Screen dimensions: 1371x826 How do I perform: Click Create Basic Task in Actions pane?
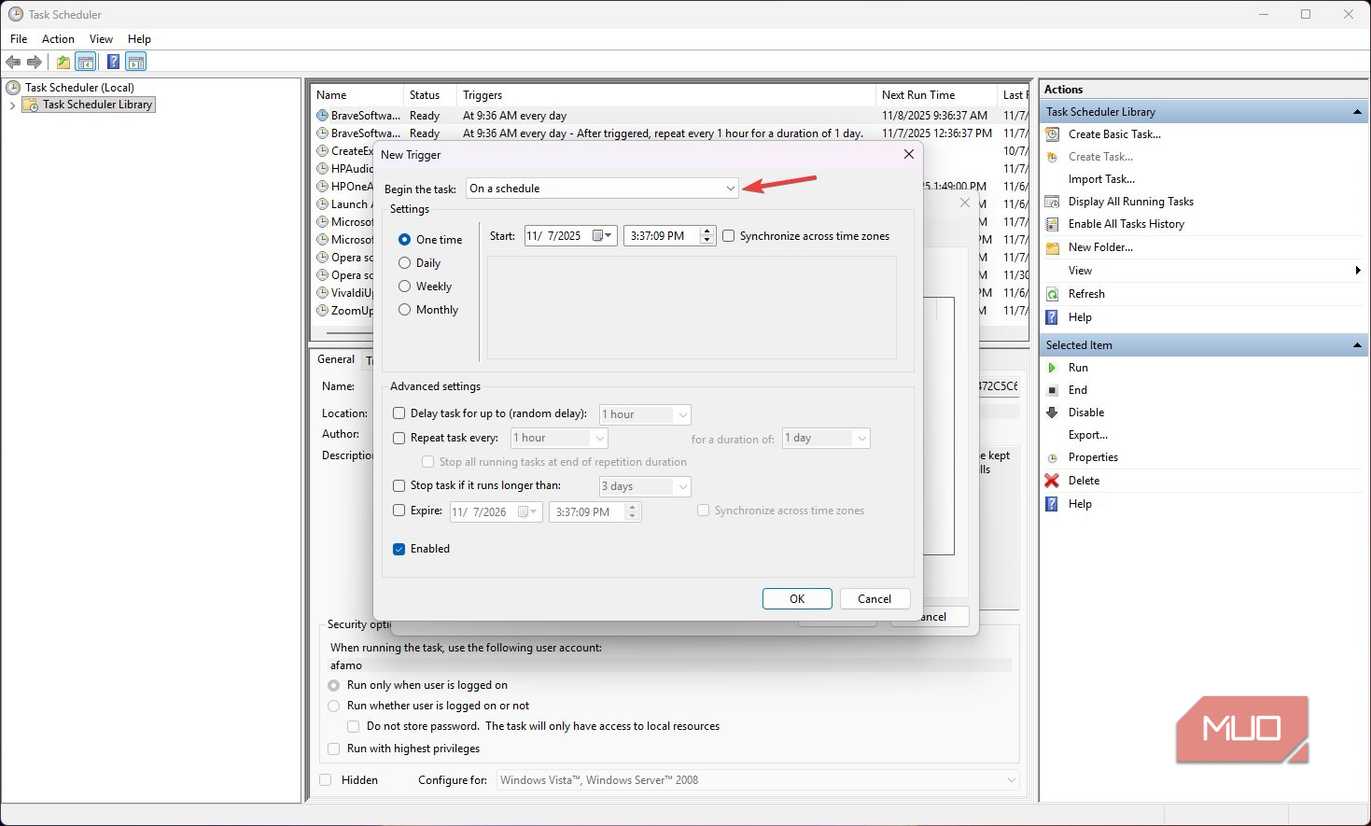pyautogui.click(x=1114, y=134)
